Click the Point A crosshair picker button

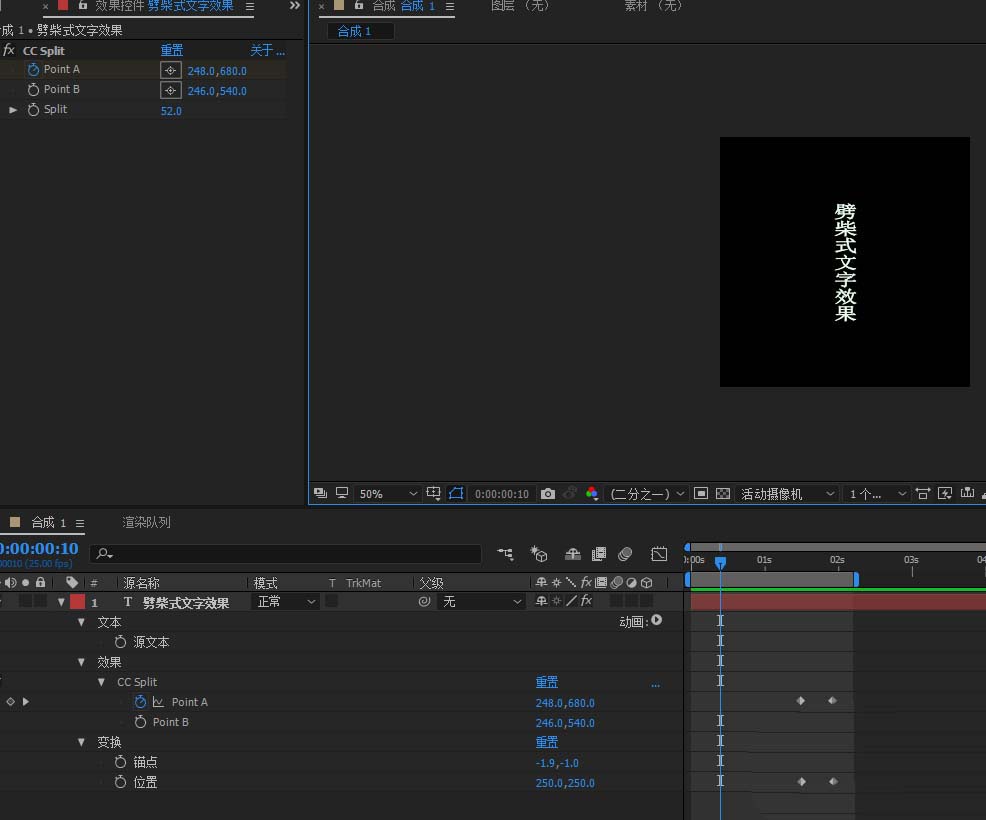click(x=170, y=70)
